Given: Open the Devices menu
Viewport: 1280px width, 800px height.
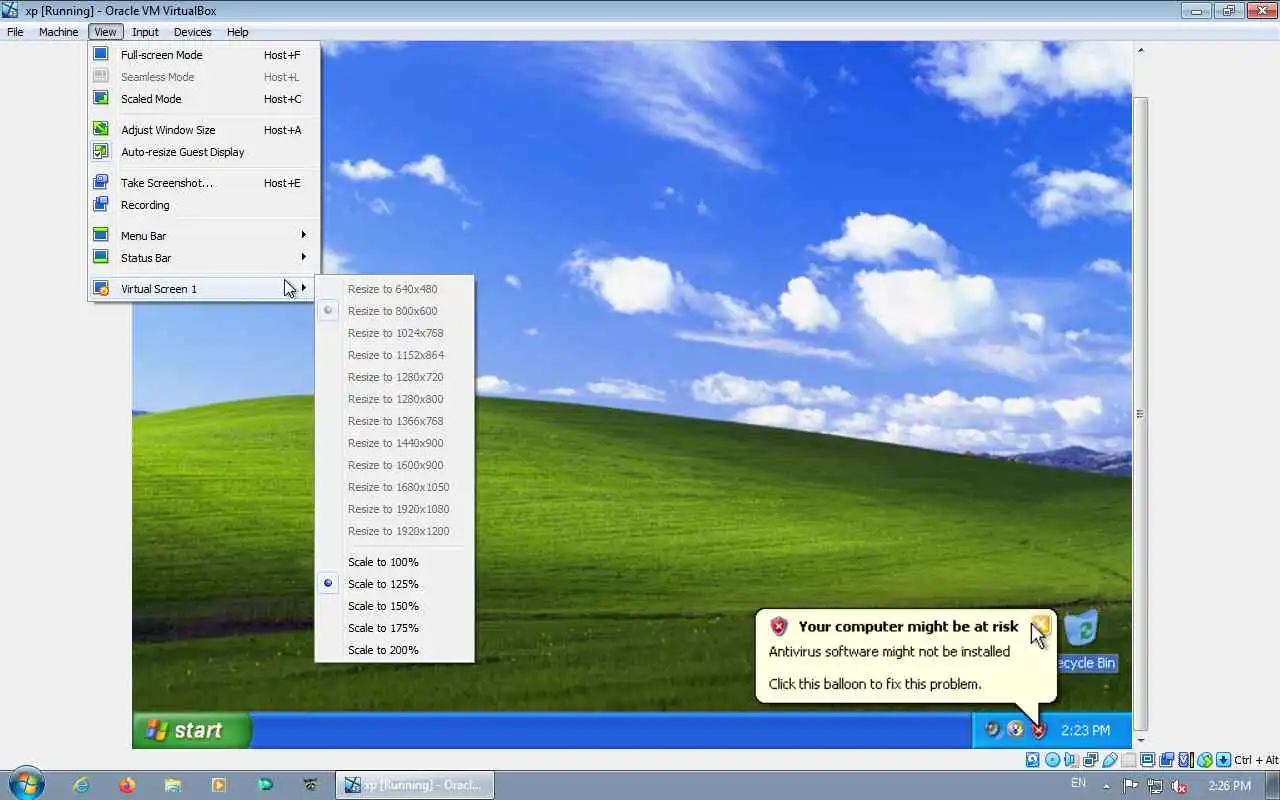Looking at the screenshot, I should pos(192,32).
